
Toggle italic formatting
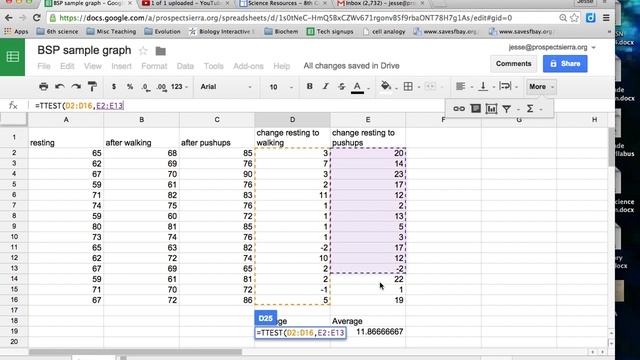pos(325,87)
